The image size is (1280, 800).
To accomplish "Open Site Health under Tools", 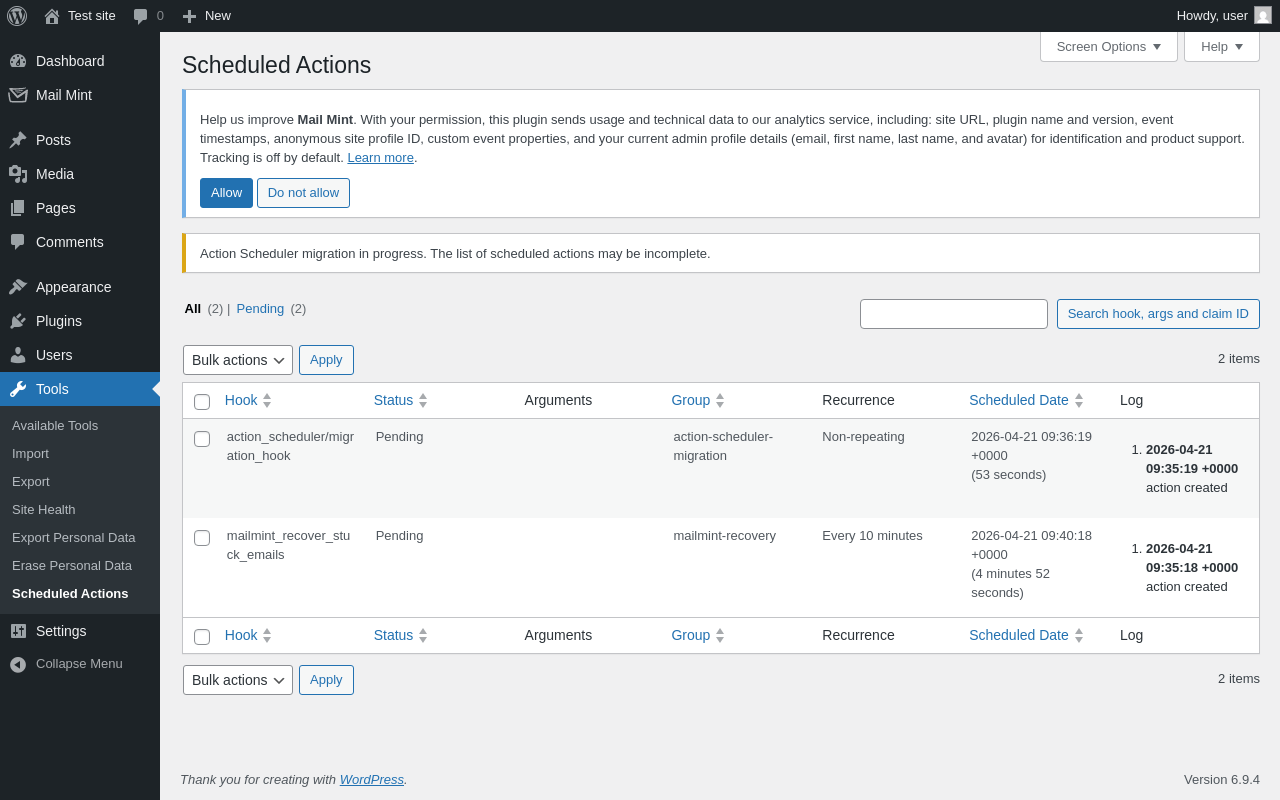I will click(x=43, y=509).
